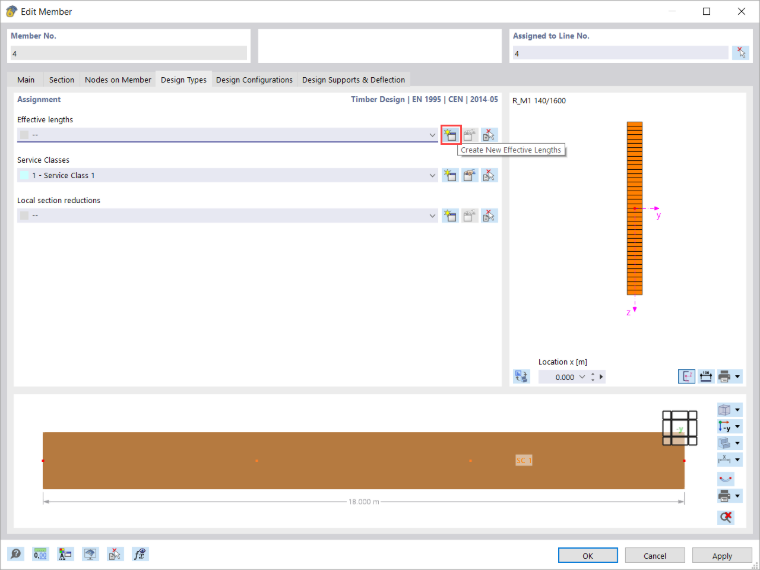Create new Local section reduction
Screen dimensions: 760x570
click(x=450, y=215)
